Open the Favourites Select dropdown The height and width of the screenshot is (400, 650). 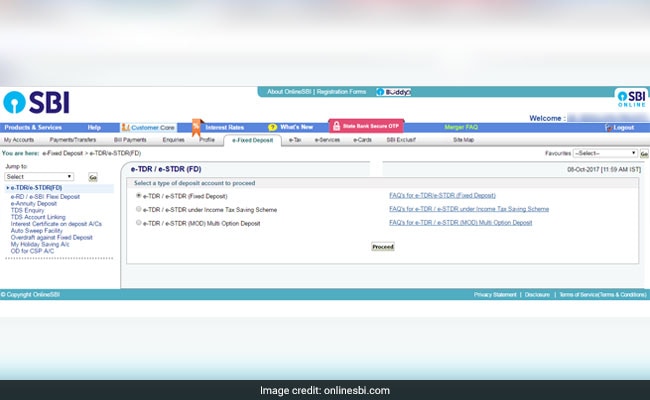pyautogui.click(x=605, y=153)
